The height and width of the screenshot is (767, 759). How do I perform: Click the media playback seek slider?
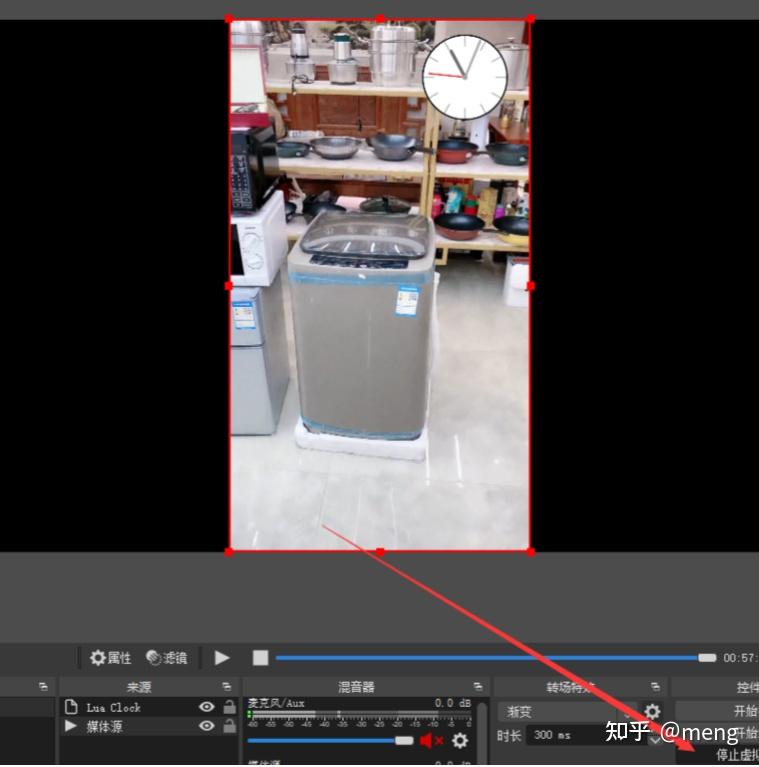[x=495, y=658]
